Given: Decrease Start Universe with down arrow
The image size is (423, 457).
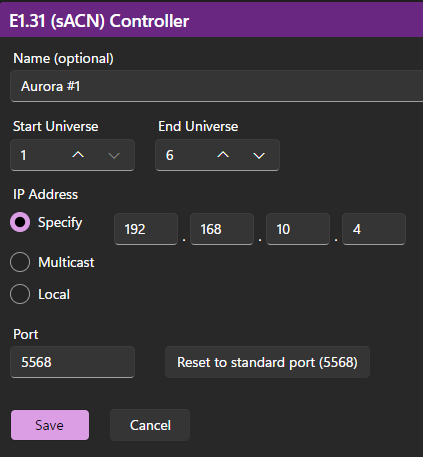Looking at the screenshot, I should click(x=114, y=155).
